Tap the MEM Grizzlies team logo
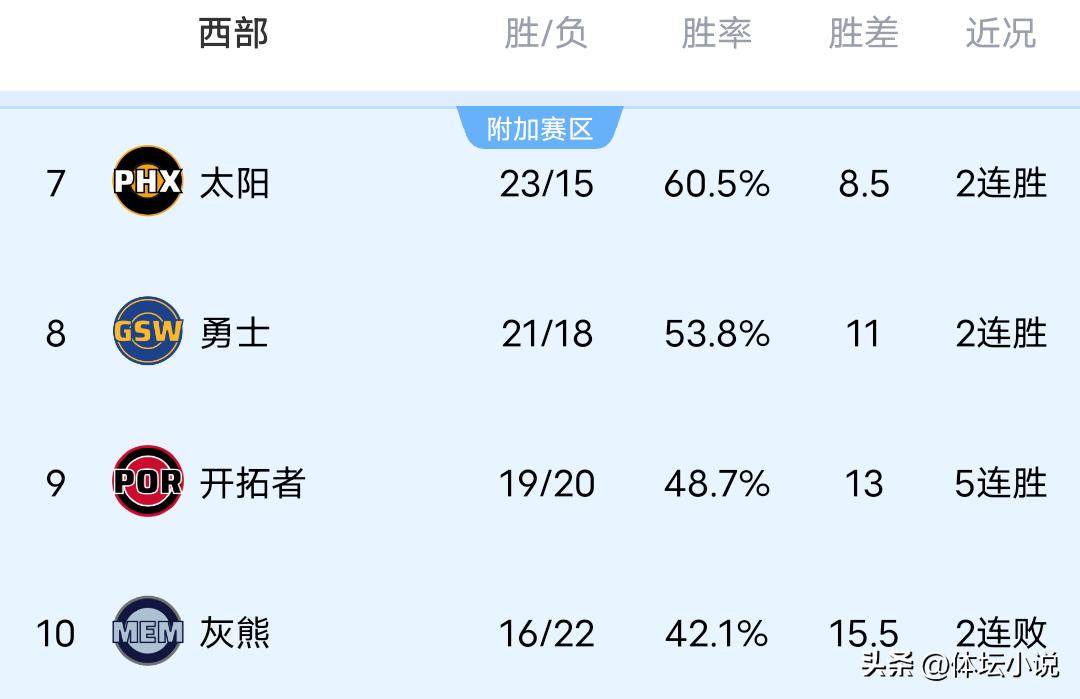The image size is (1080, 699). tap(148, 631)
